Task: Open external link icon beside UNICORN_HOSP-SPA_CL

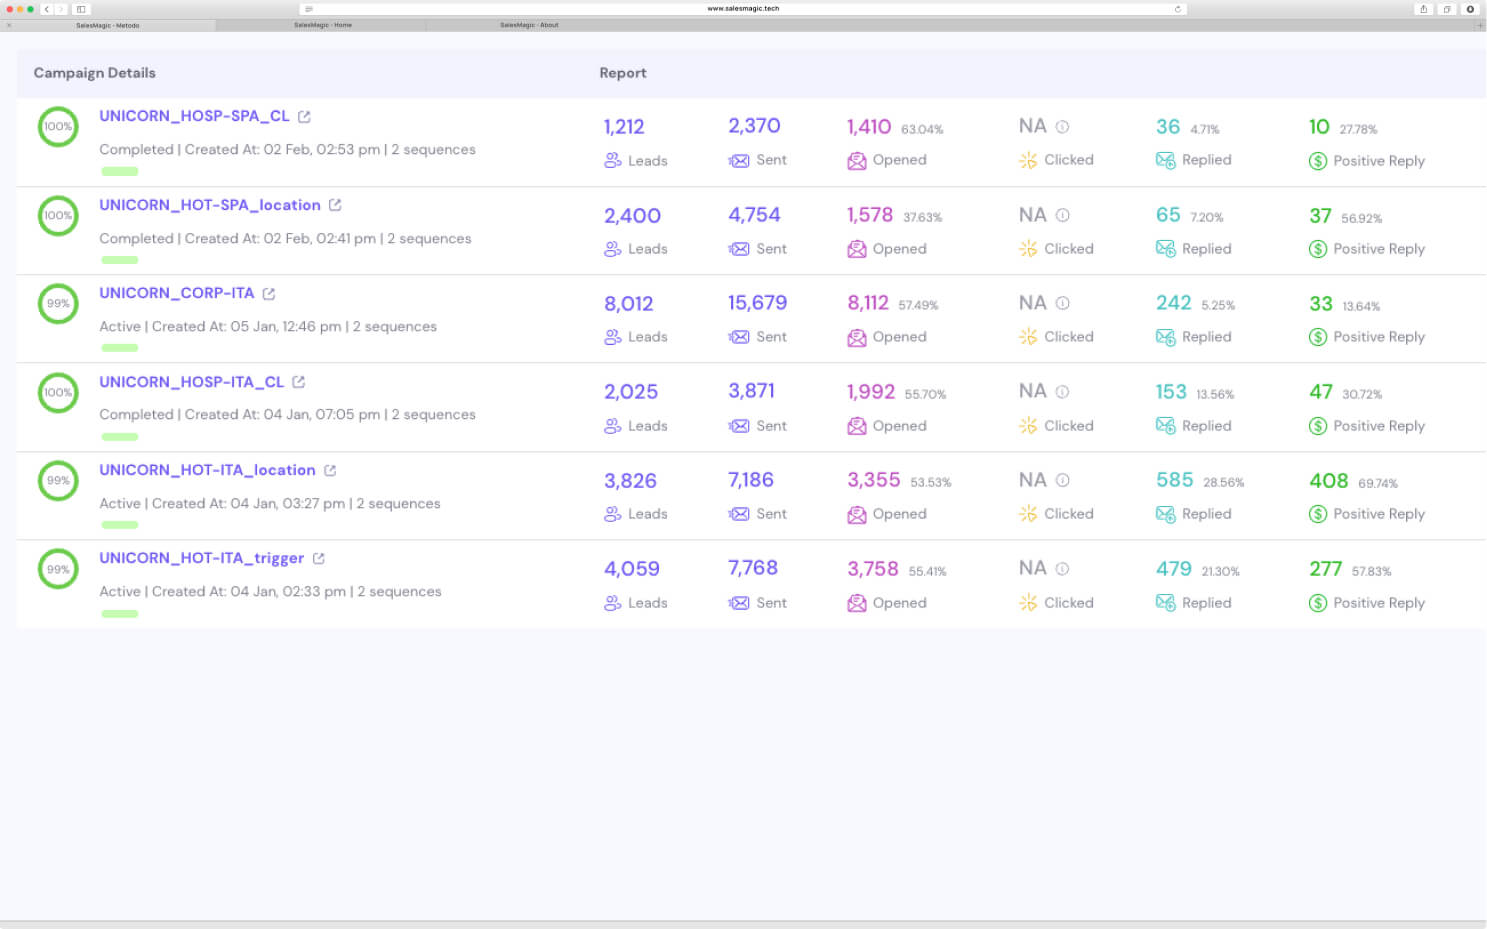Action: 304,117
